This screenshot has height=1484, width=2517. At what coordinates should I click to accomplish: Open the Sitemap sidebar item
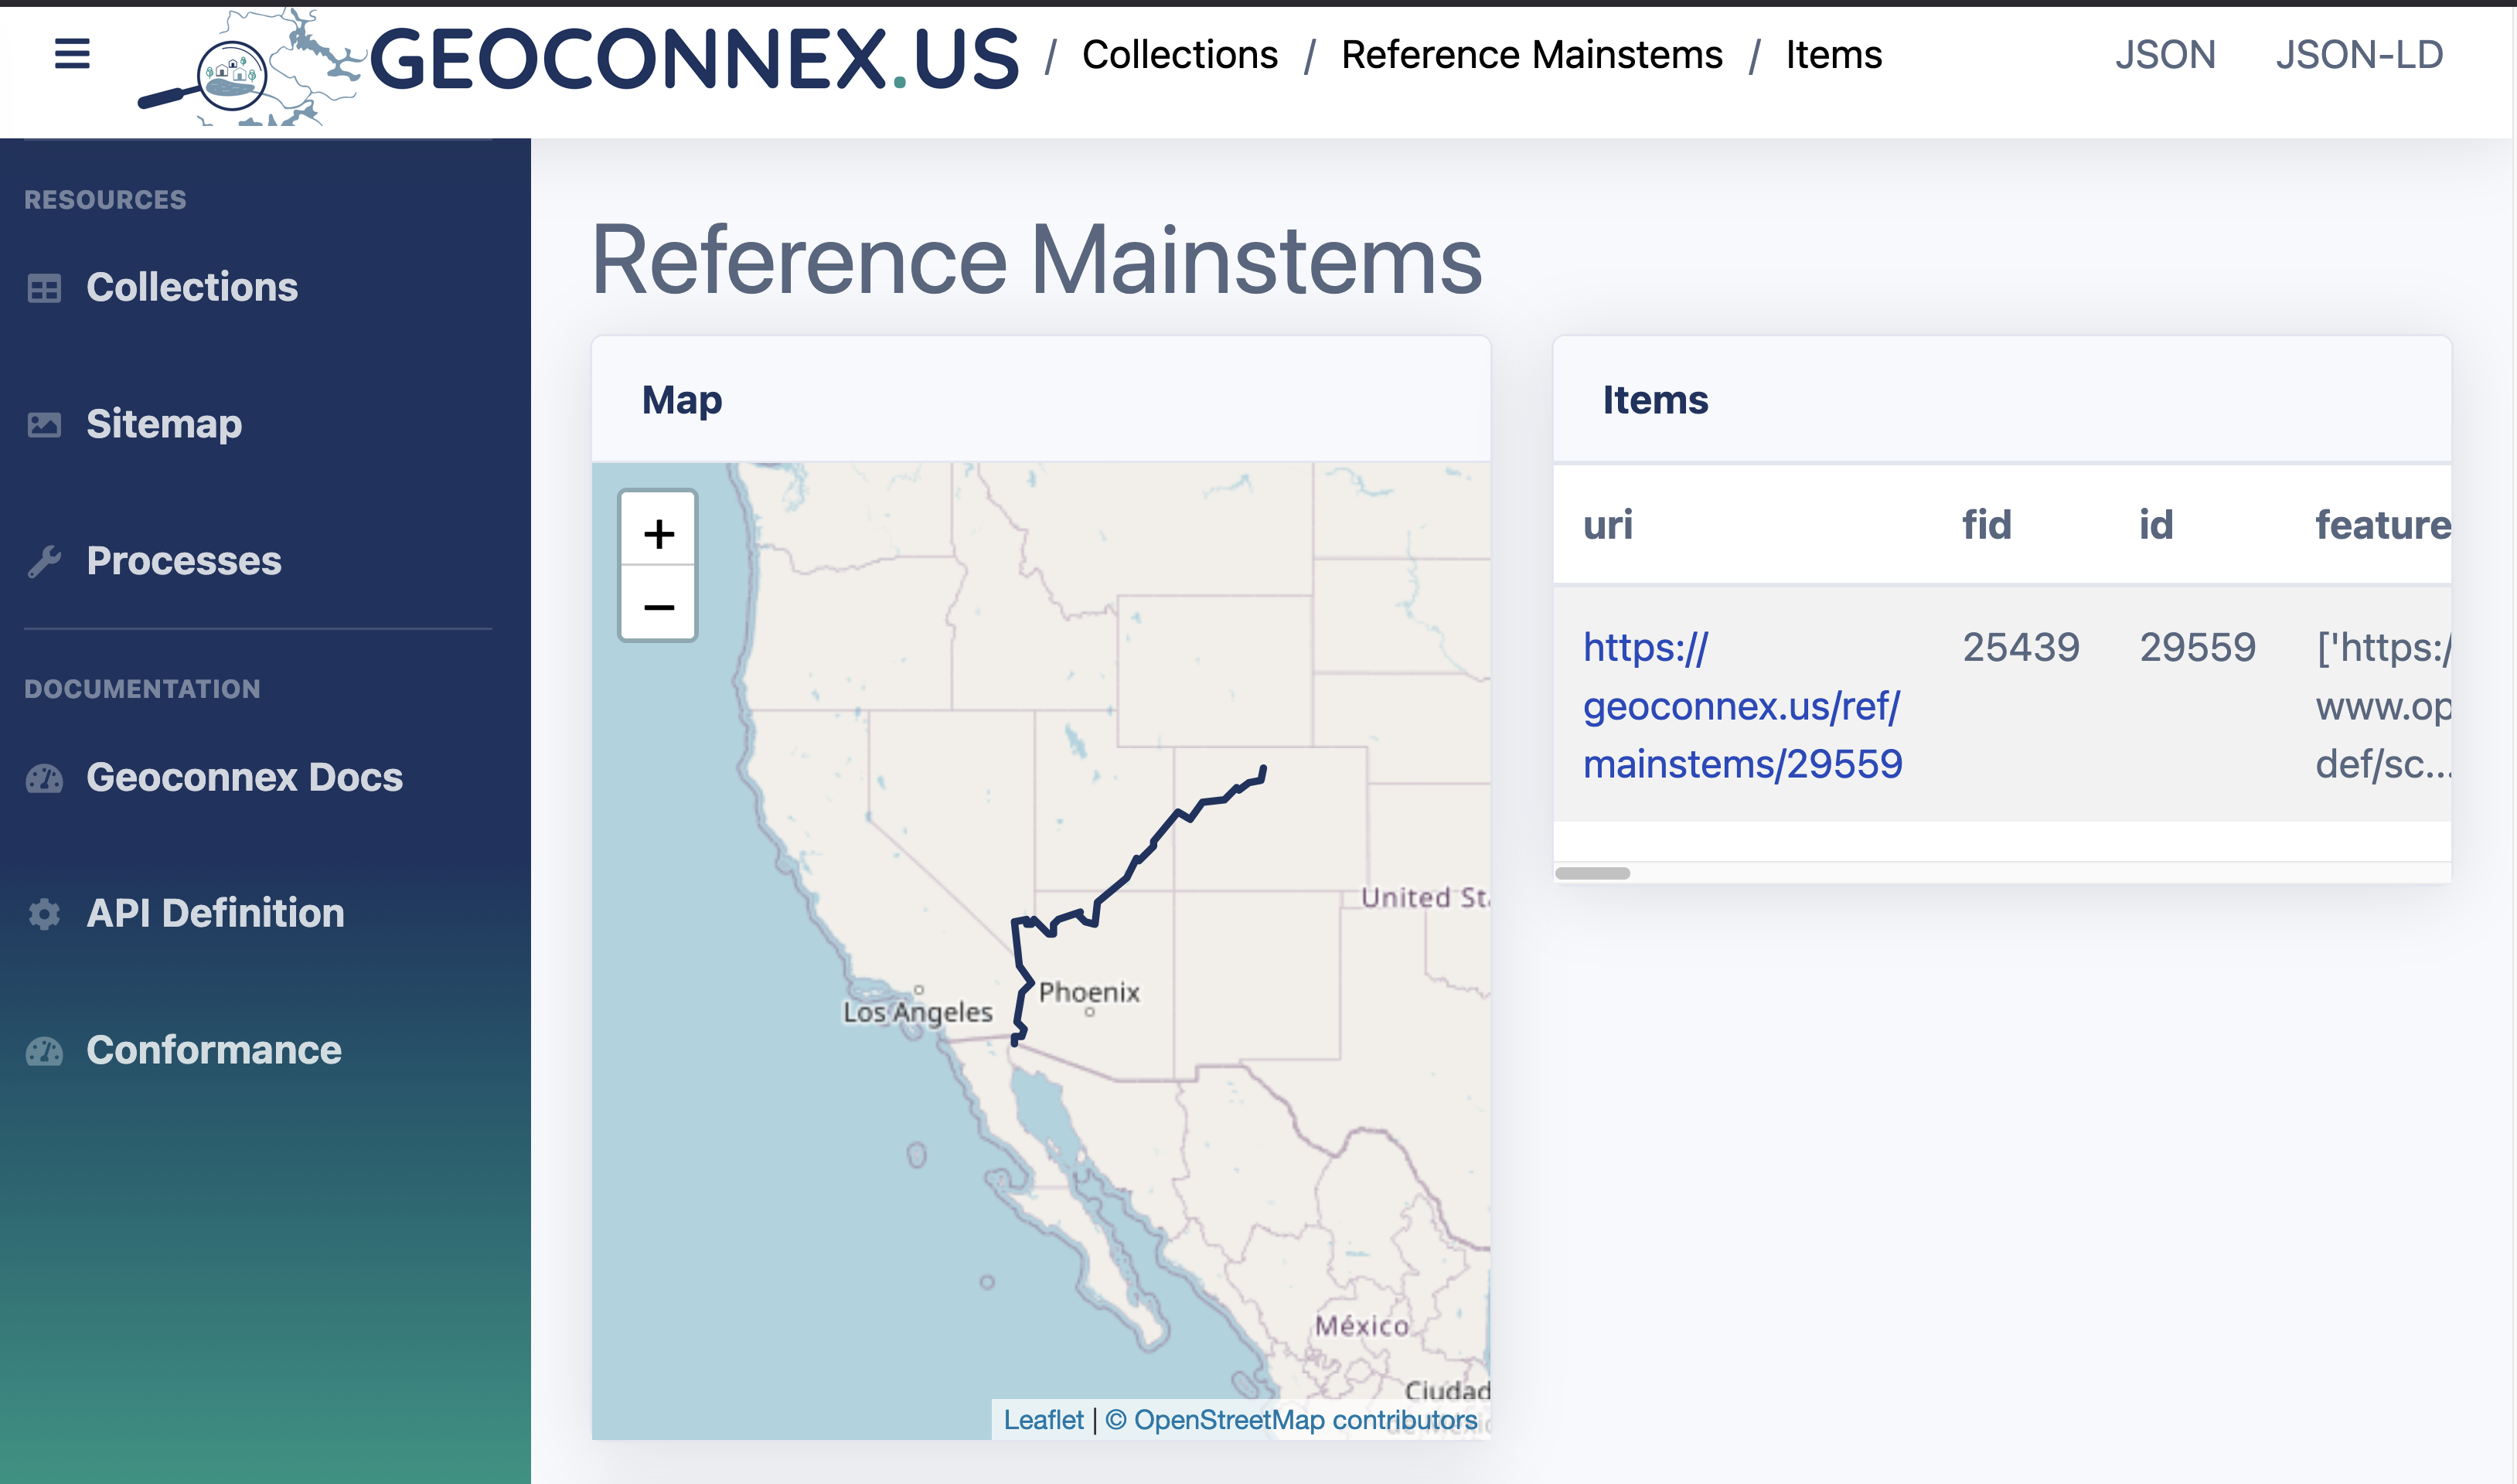coord(164,425)
